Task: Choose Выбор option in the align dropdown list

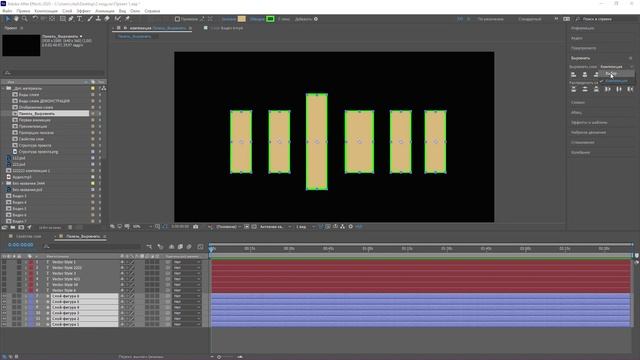Action: (617, 73)
